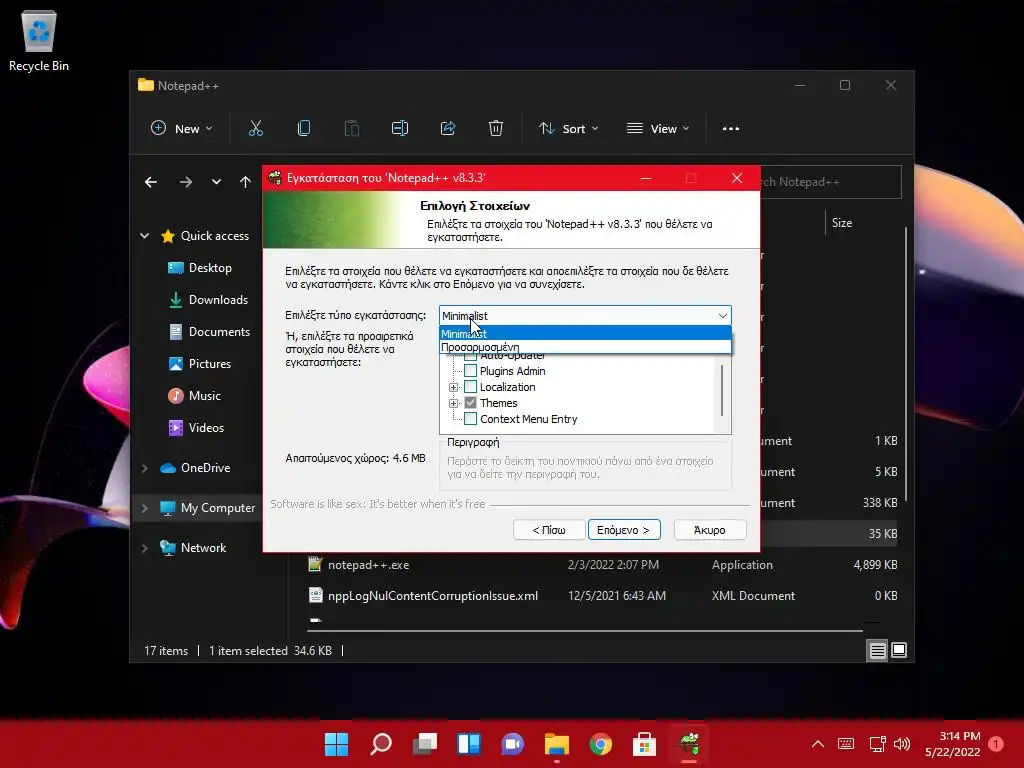The image size is (1024, 768).
Task: Open Task View on the taskbar
Action: coord(424,744)
